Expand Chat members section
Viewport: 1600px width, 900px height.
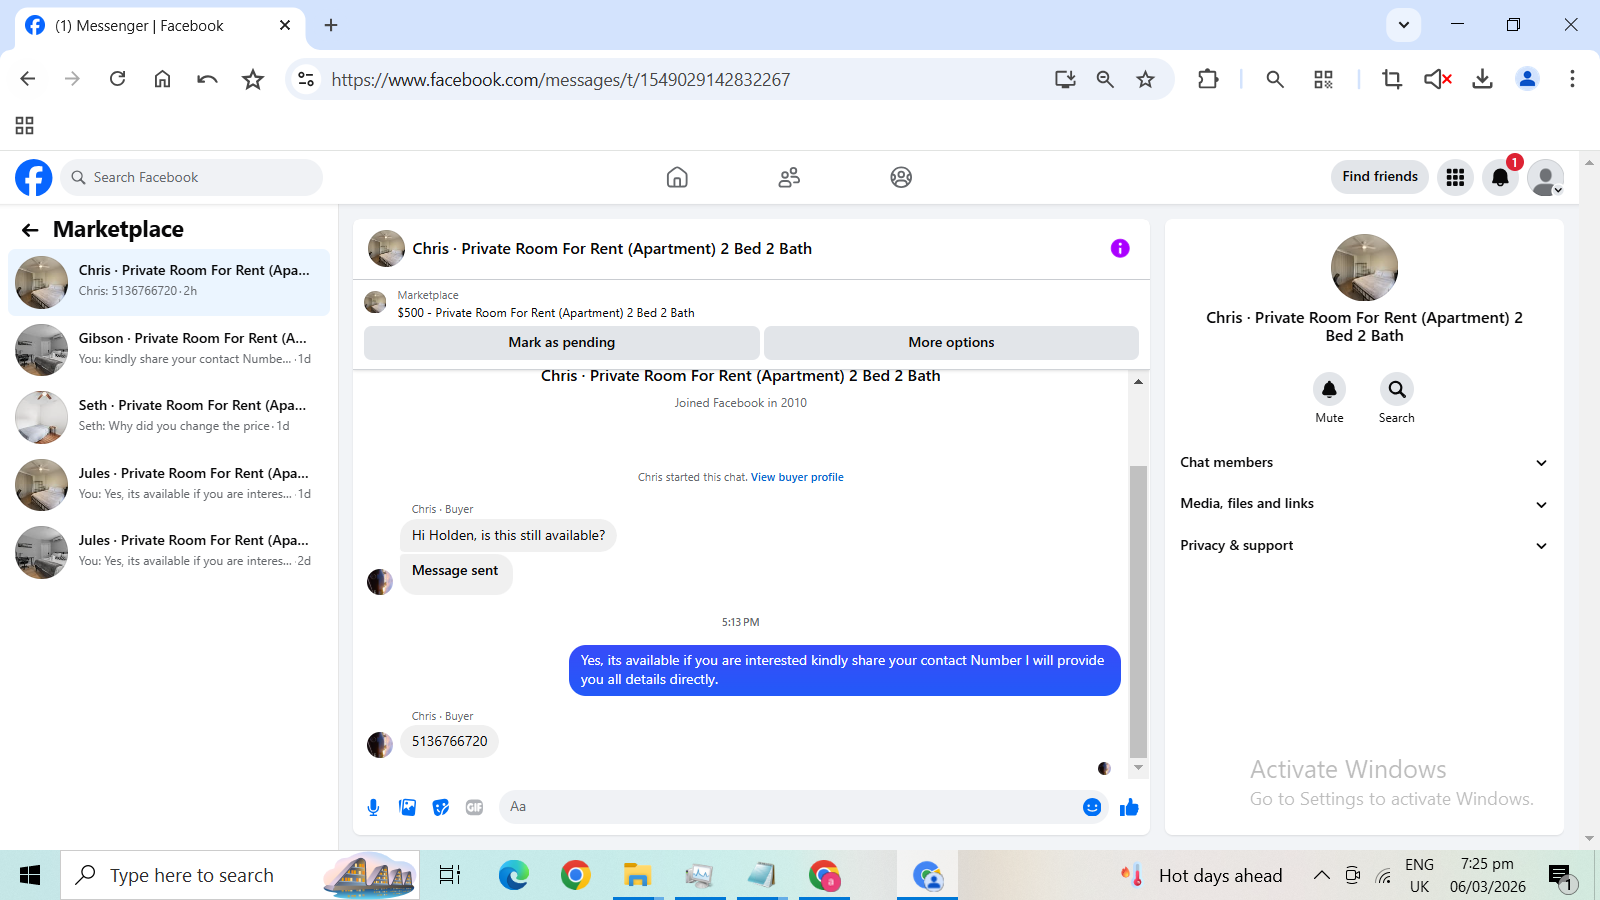pos(1364,462)
